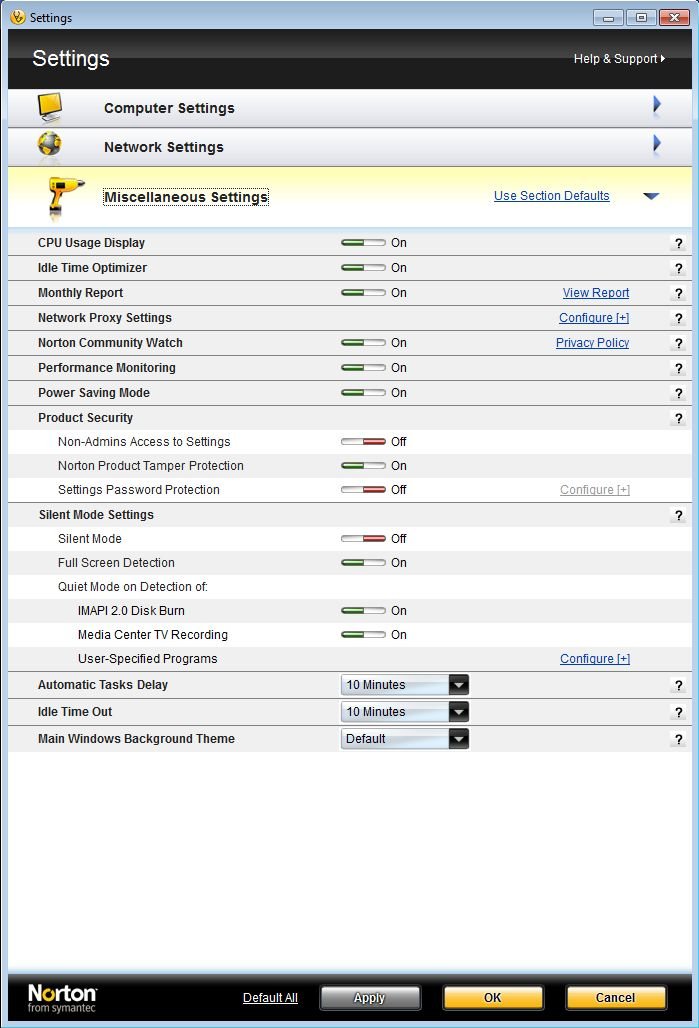Minimize the Settings window
Screen dimensions: 699x1028
[x=608, y=18]
